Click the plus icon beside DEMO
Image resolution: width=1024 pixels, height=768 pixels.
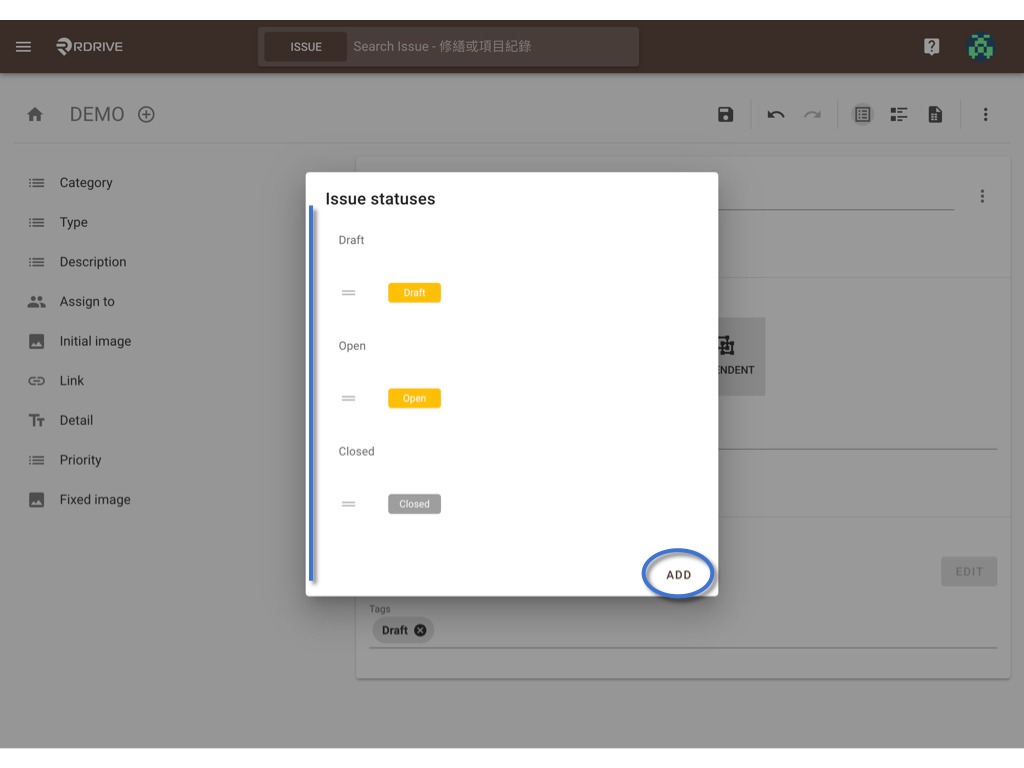(146, 115)
